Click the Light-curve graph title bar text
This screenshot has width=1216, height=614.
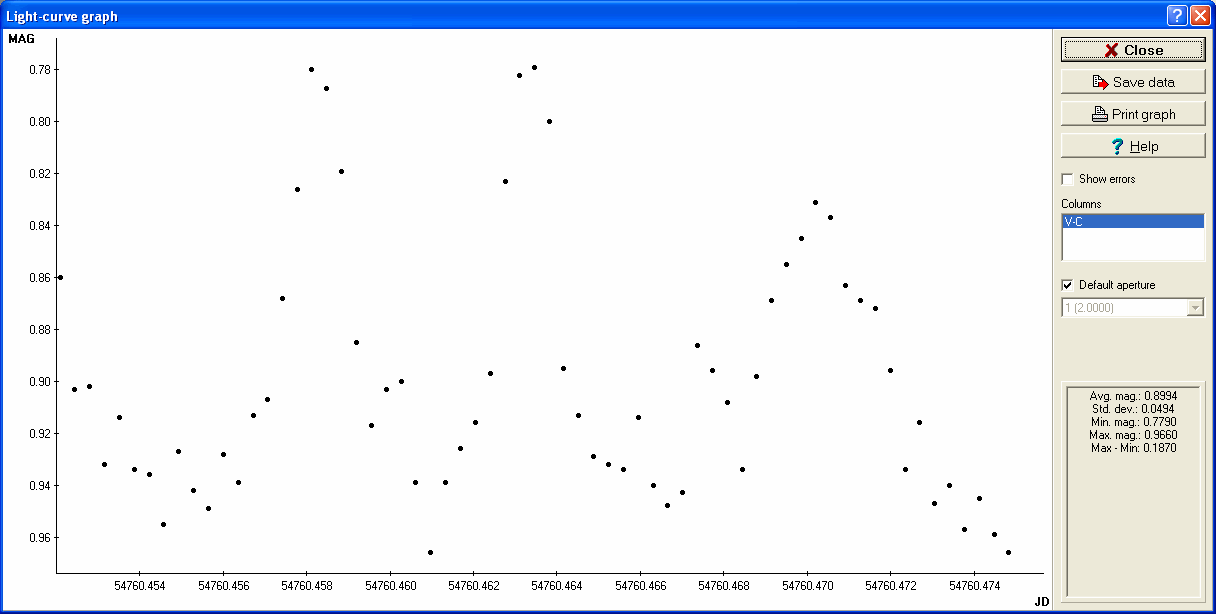62,16
